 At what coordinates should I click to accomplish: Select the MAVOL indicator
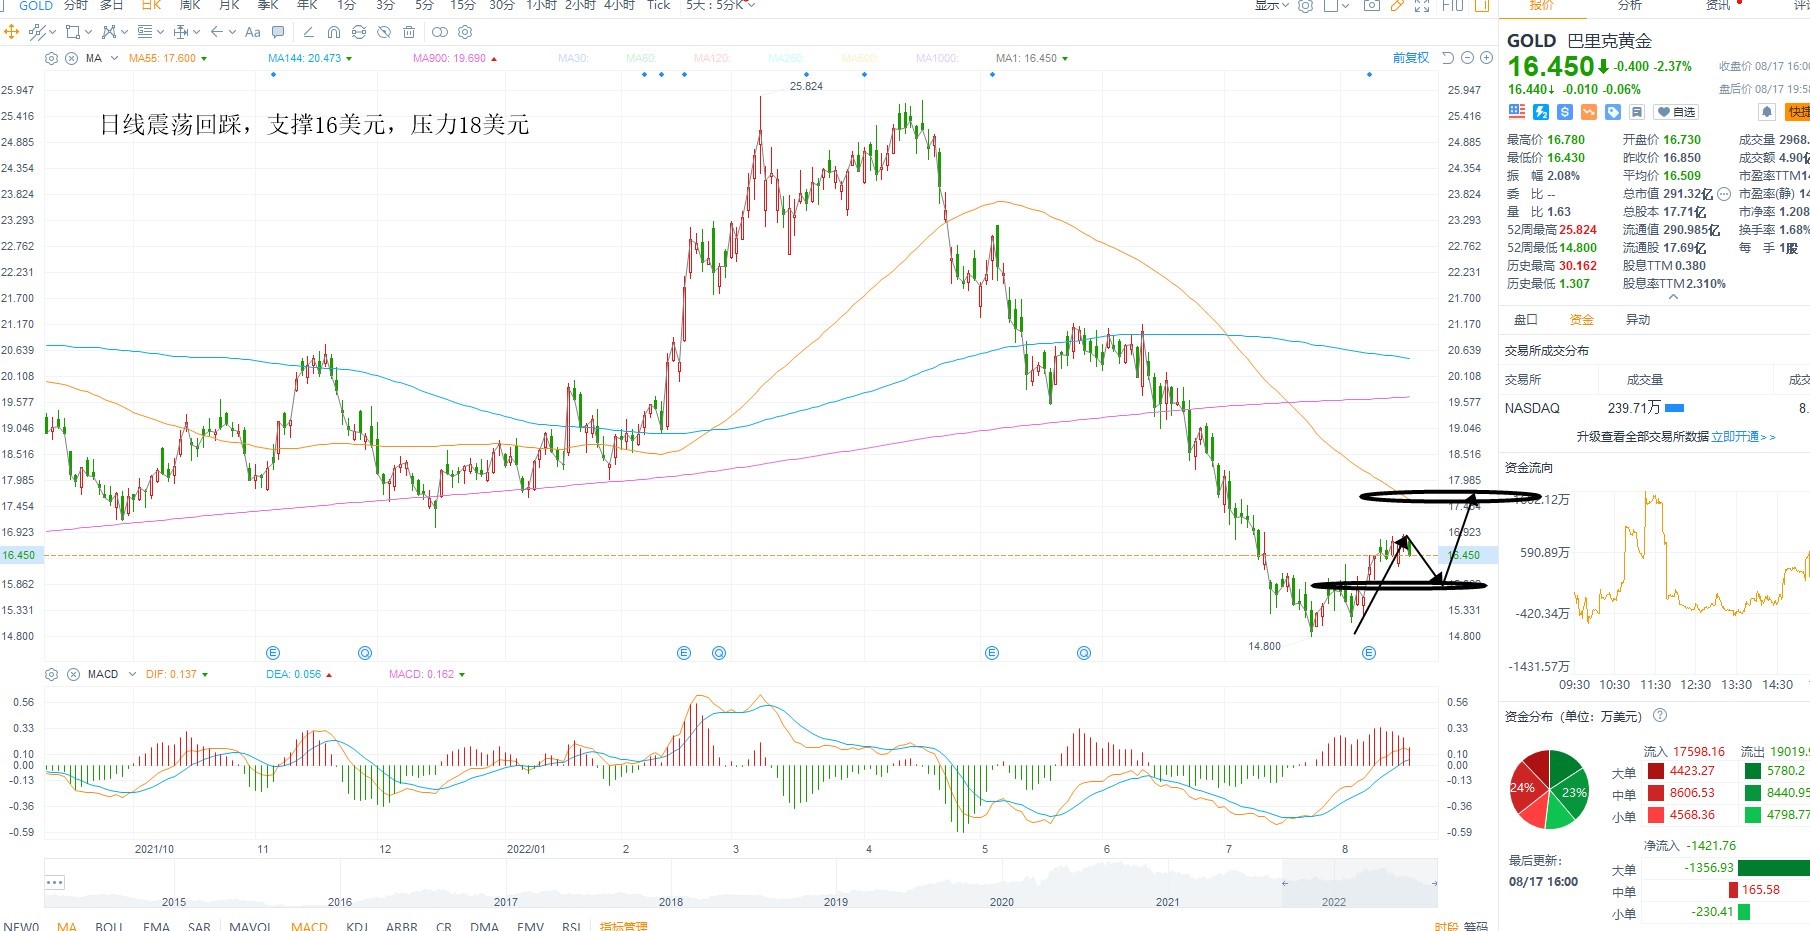250,925
